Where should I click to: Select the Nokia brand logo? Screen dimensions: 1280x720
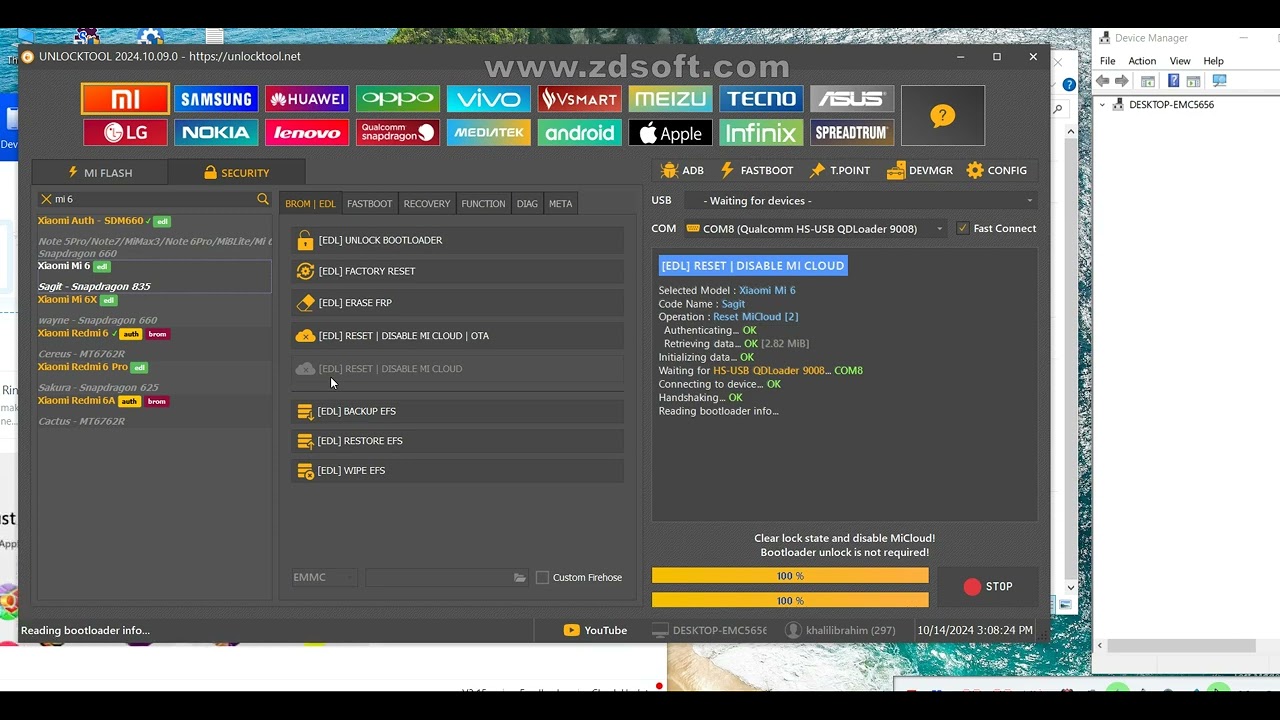click(x=216, y=133)
